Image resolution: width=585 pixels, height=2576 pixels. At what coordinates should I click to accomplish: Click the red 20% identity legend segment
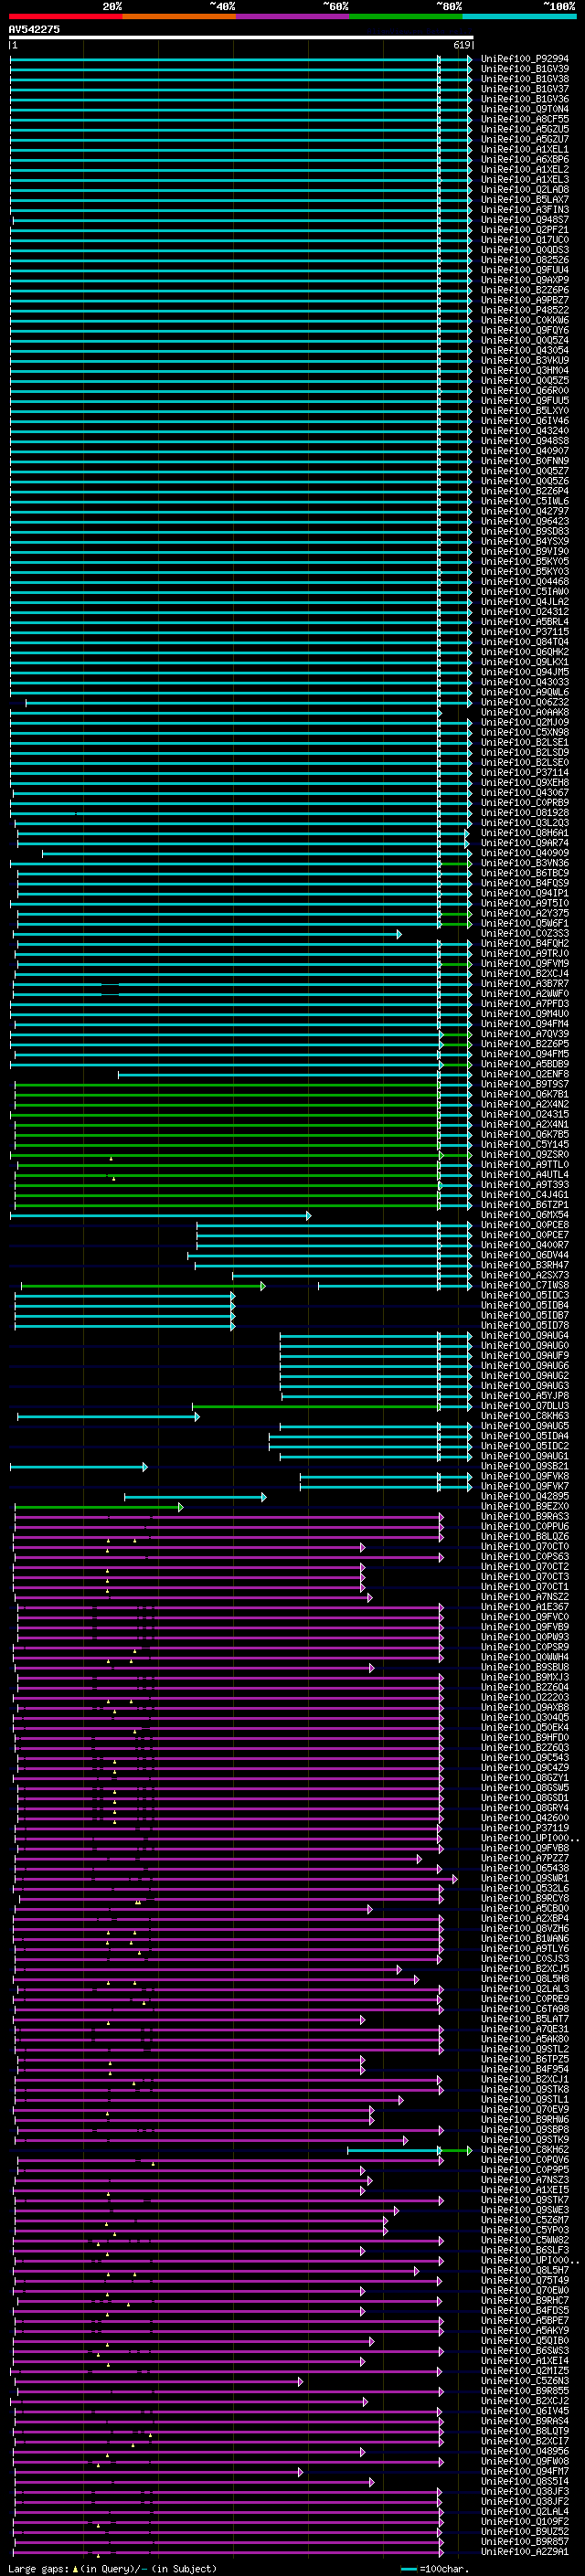click(x=65, y=16)
